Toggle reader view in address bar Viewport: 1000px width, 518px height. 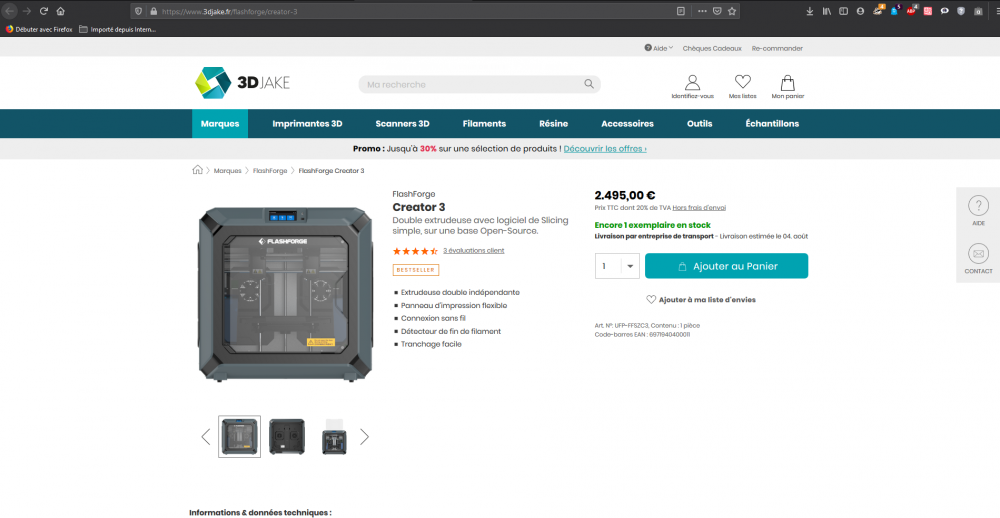681,11
